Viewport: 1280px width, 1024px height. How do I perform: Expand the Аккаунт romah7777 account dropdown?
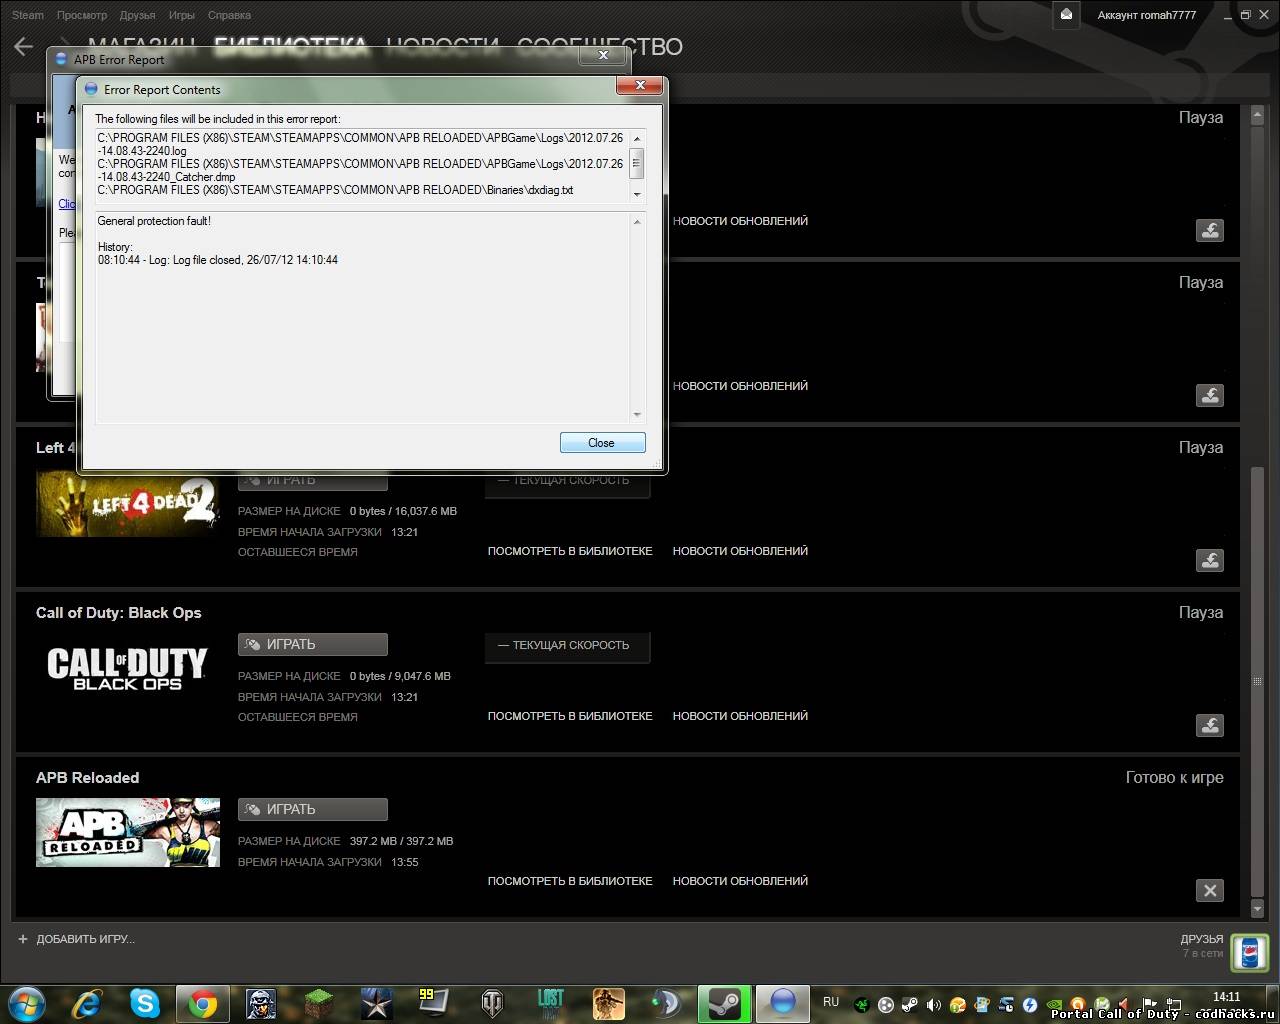click(x=1146, y=15)
